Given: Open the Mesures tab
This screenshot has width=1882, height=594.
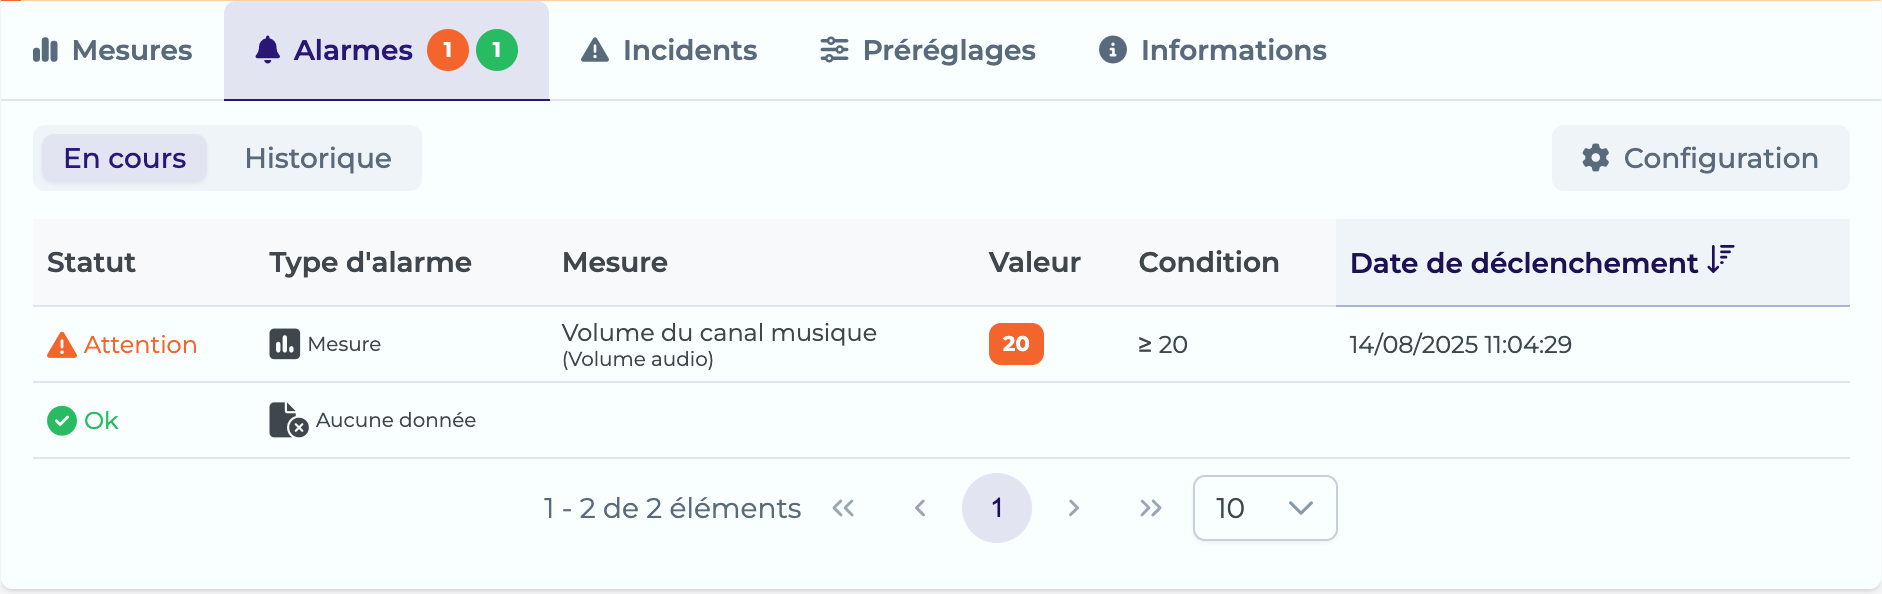Looking at the screenshot, I should click(112, 50).
